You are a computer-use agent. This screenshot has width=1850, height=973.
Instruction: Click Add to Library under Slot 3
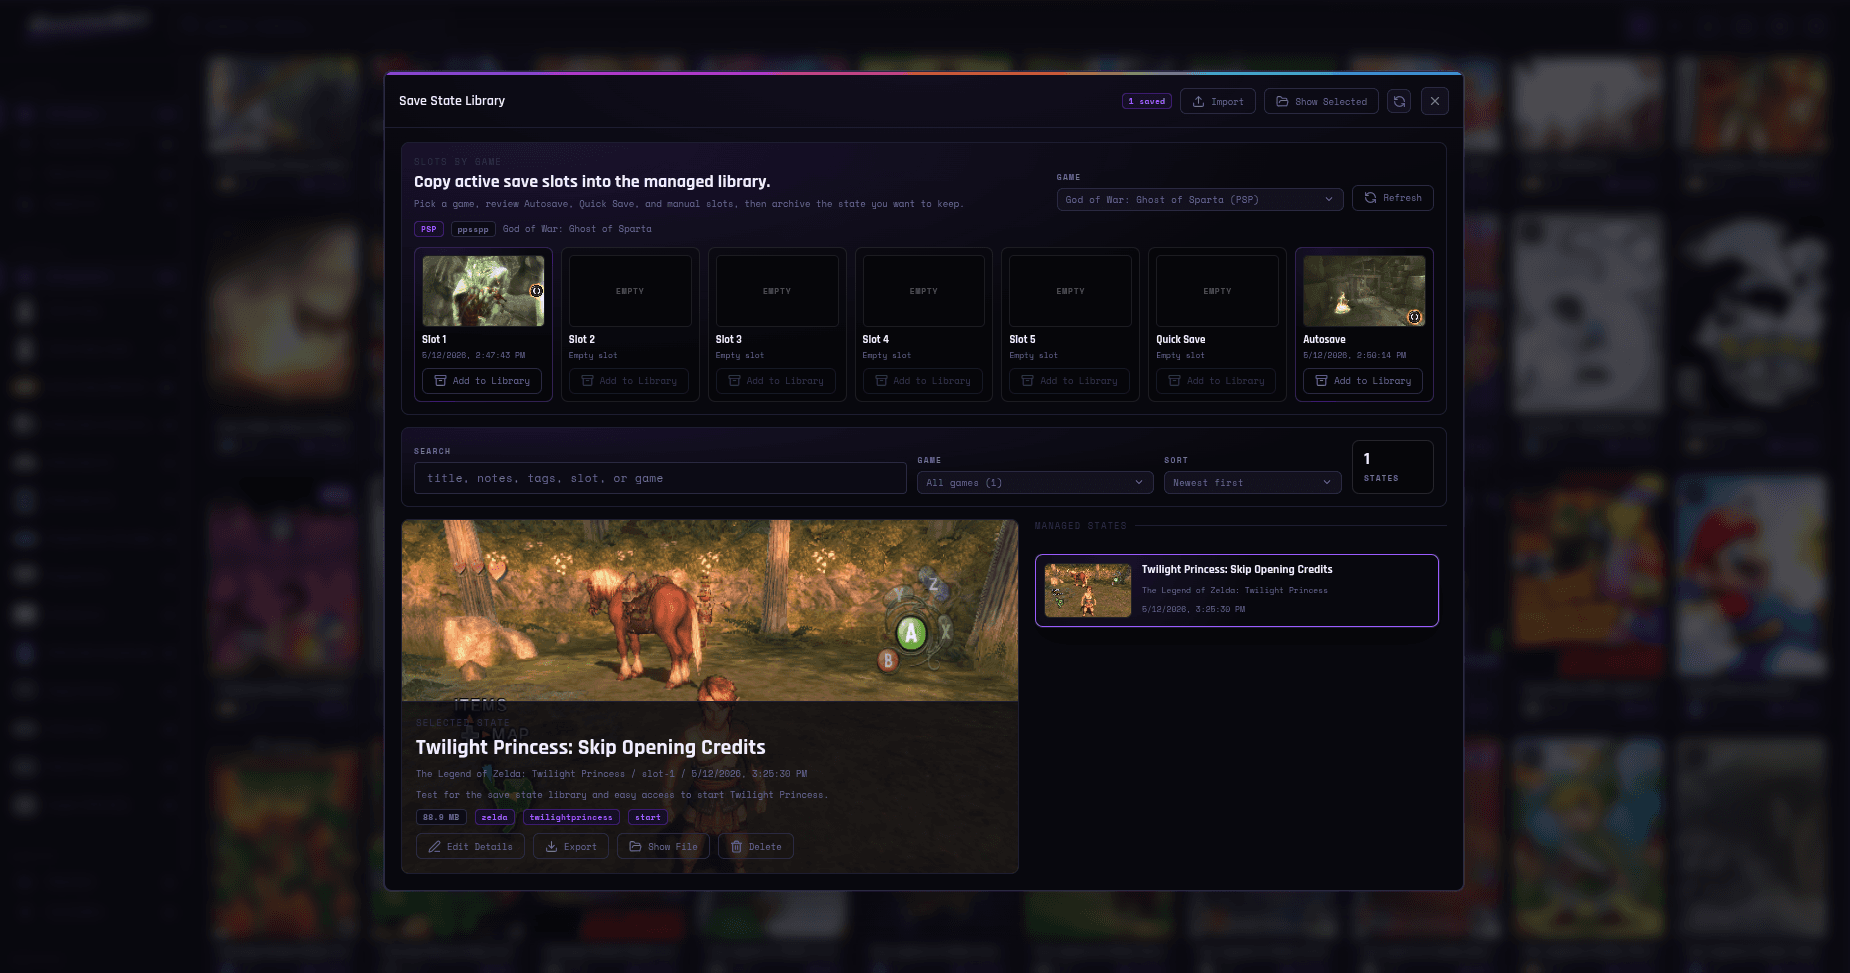click(x=776, y=381)
